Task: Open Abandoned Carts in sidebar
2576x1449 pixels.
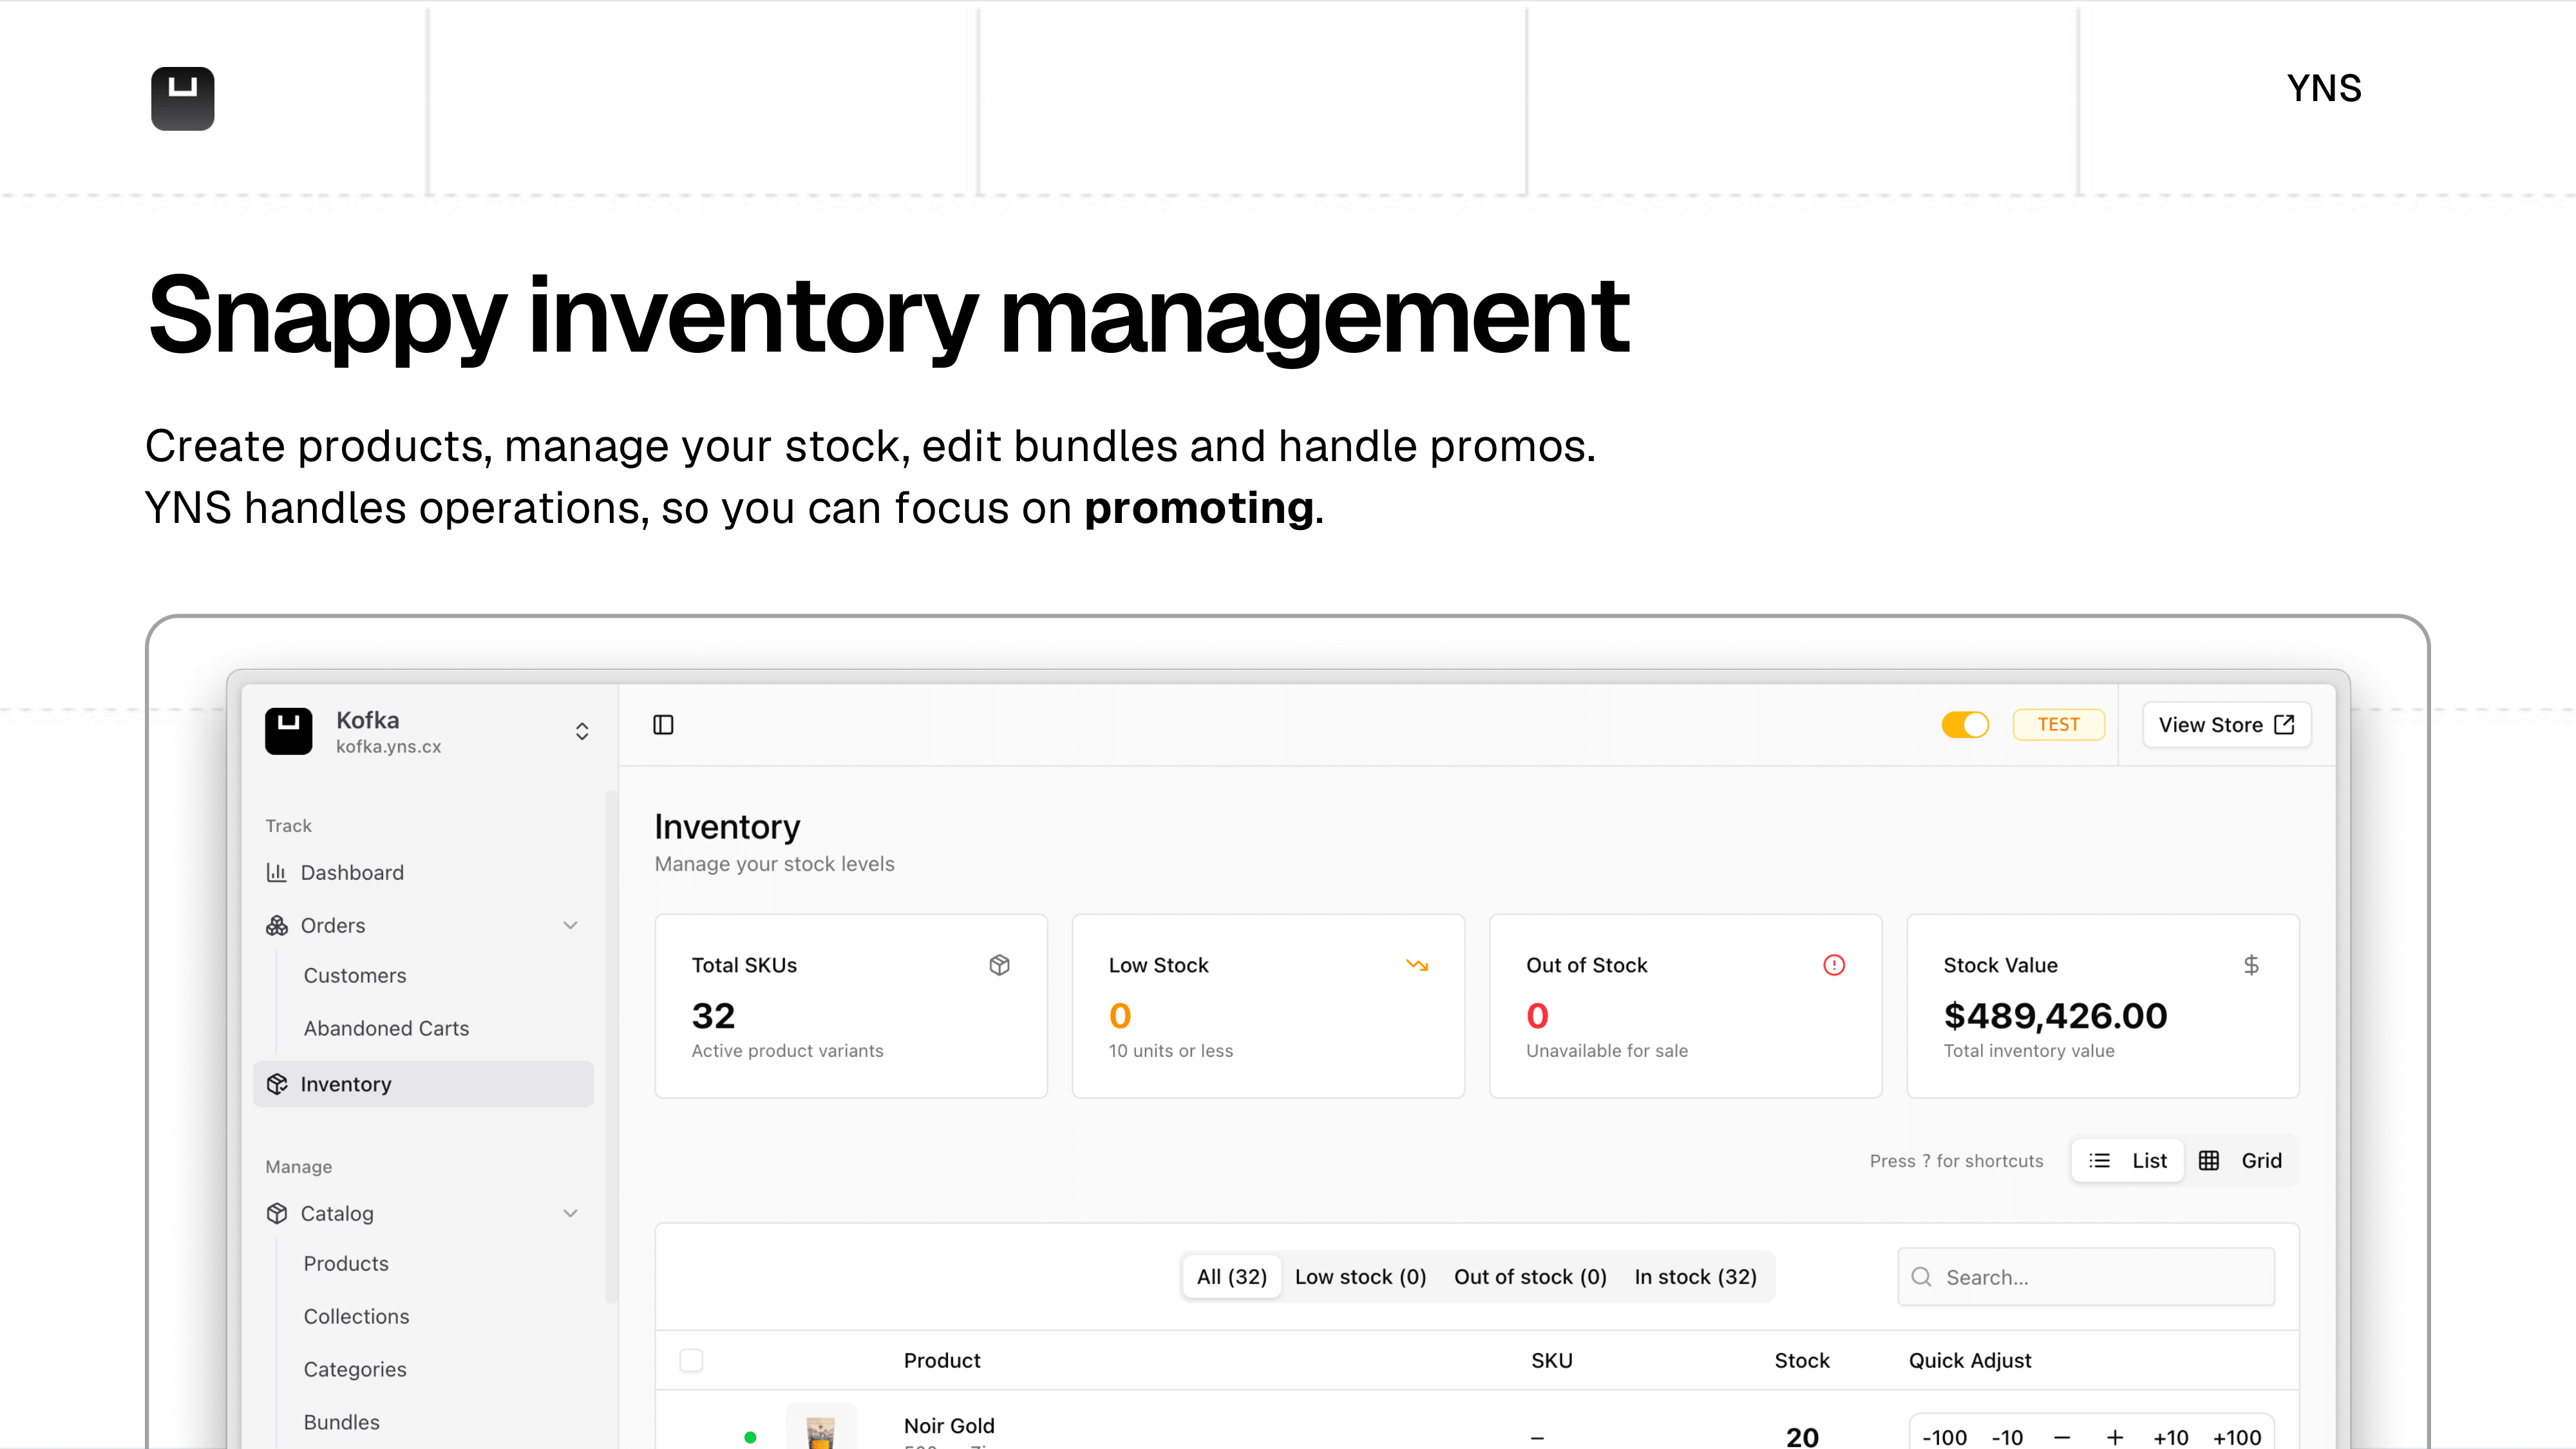Action: click(386, 1028)
